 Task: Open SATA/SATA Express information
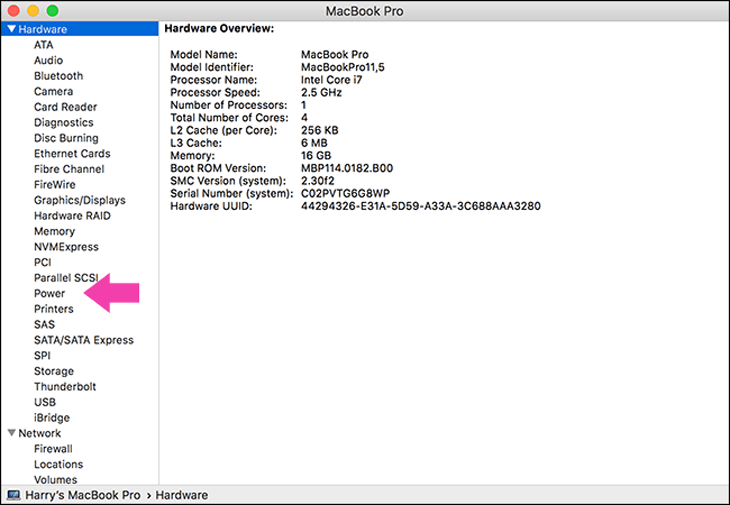[84, 340]
